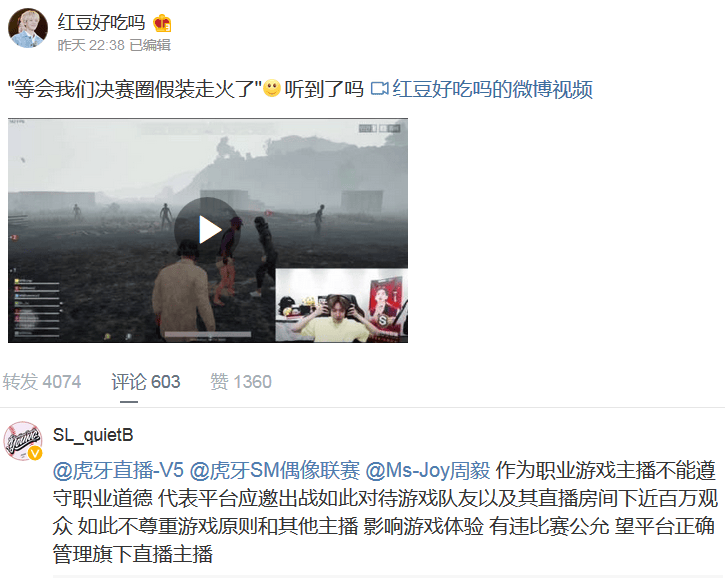Follow the @虎牙直播-V5 mention

point(118,471)
